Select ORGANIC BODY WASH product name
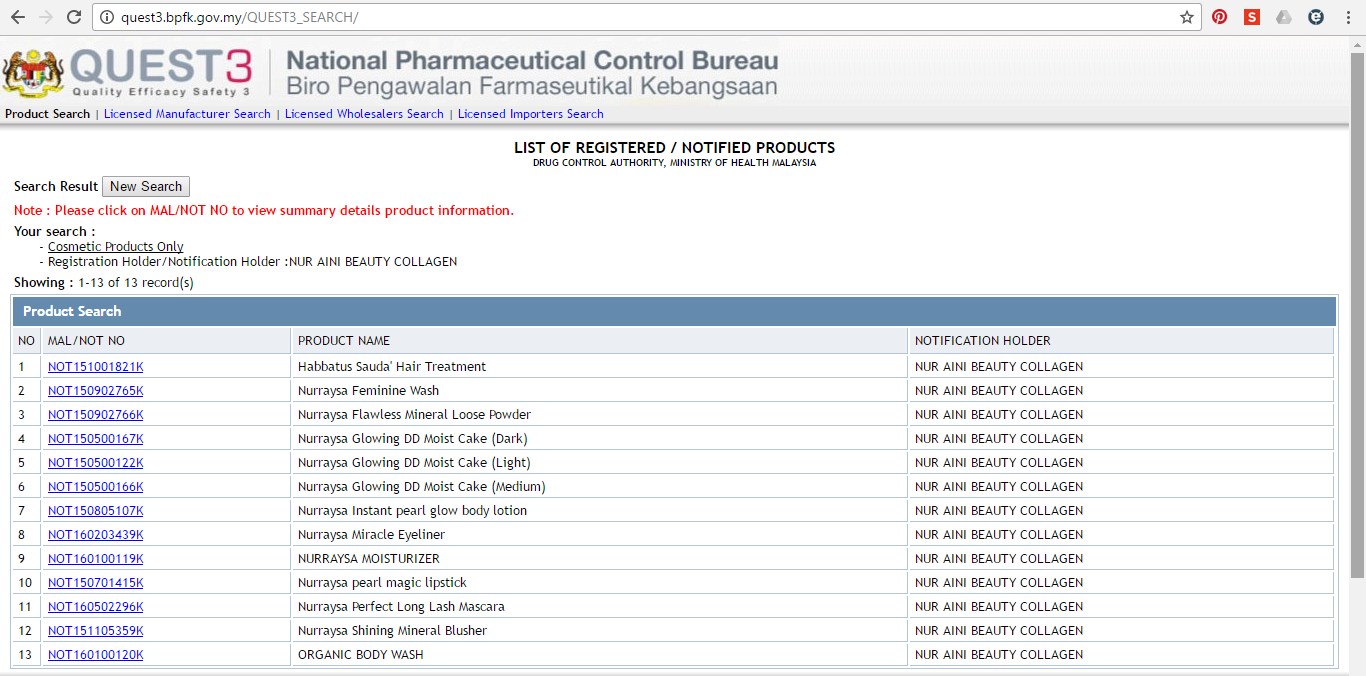This screenshot has width=1366, height=676. click(x=361, y=655)
